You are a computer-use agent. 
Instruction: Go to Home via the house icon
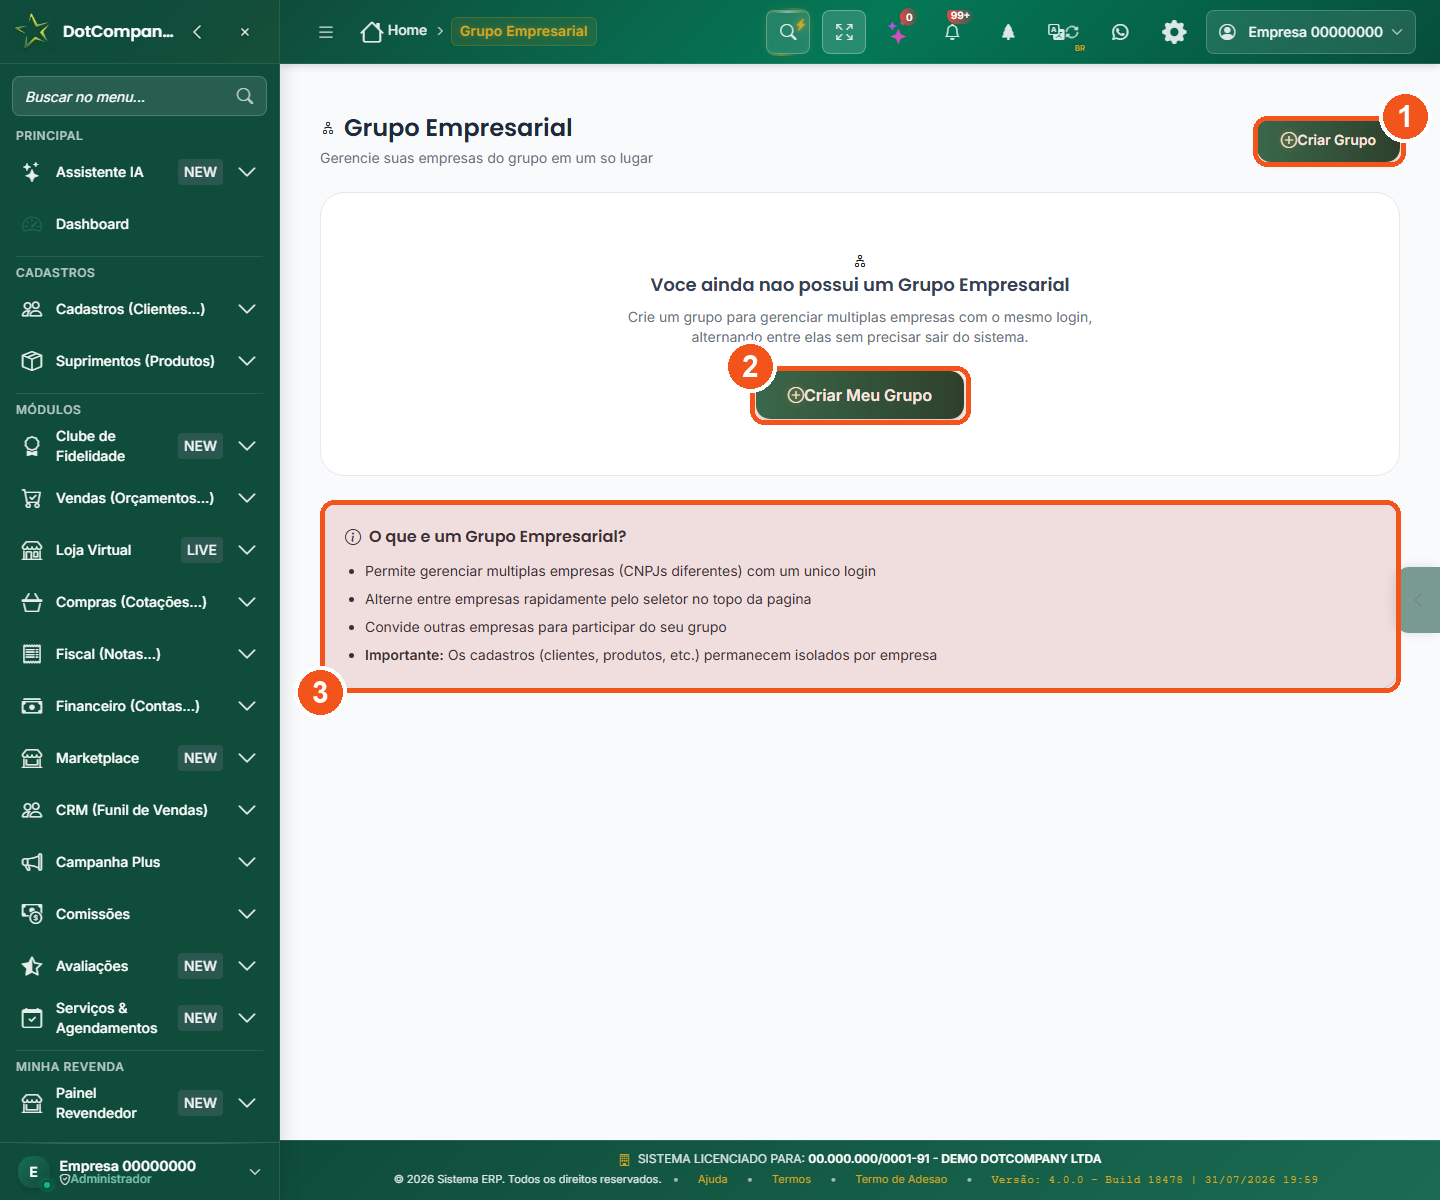tap(372, 32)
